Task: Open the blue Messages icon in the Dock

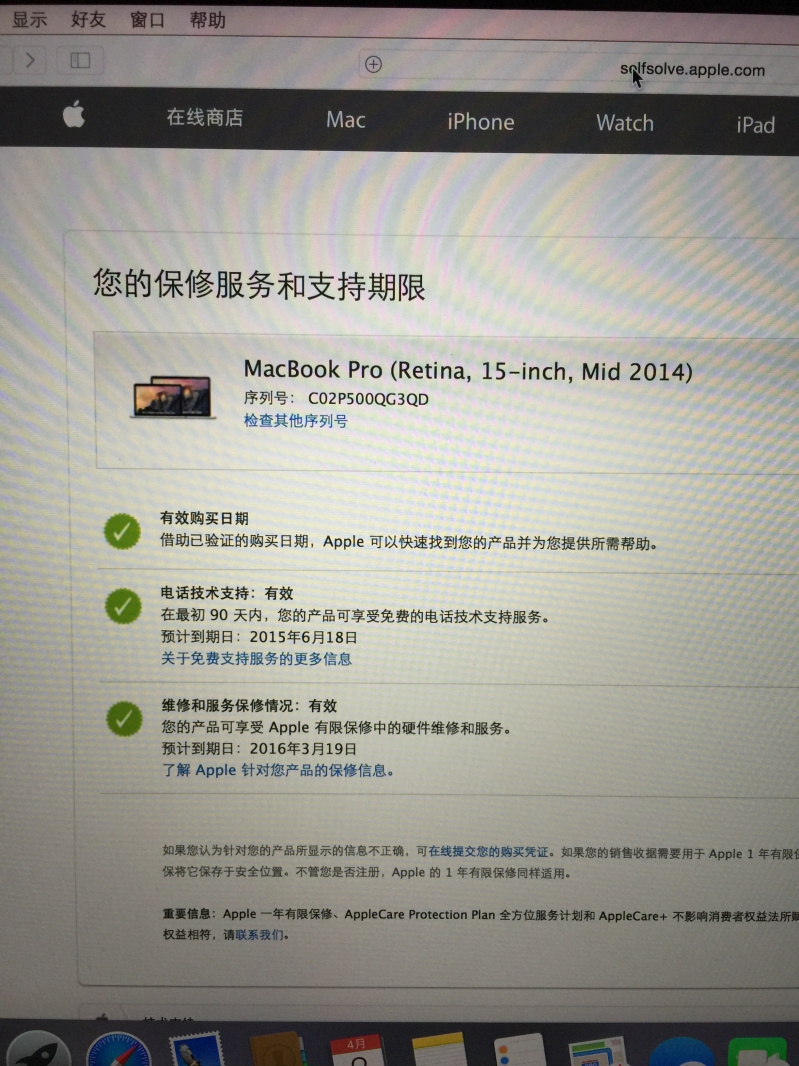Action: (682, 1051)
